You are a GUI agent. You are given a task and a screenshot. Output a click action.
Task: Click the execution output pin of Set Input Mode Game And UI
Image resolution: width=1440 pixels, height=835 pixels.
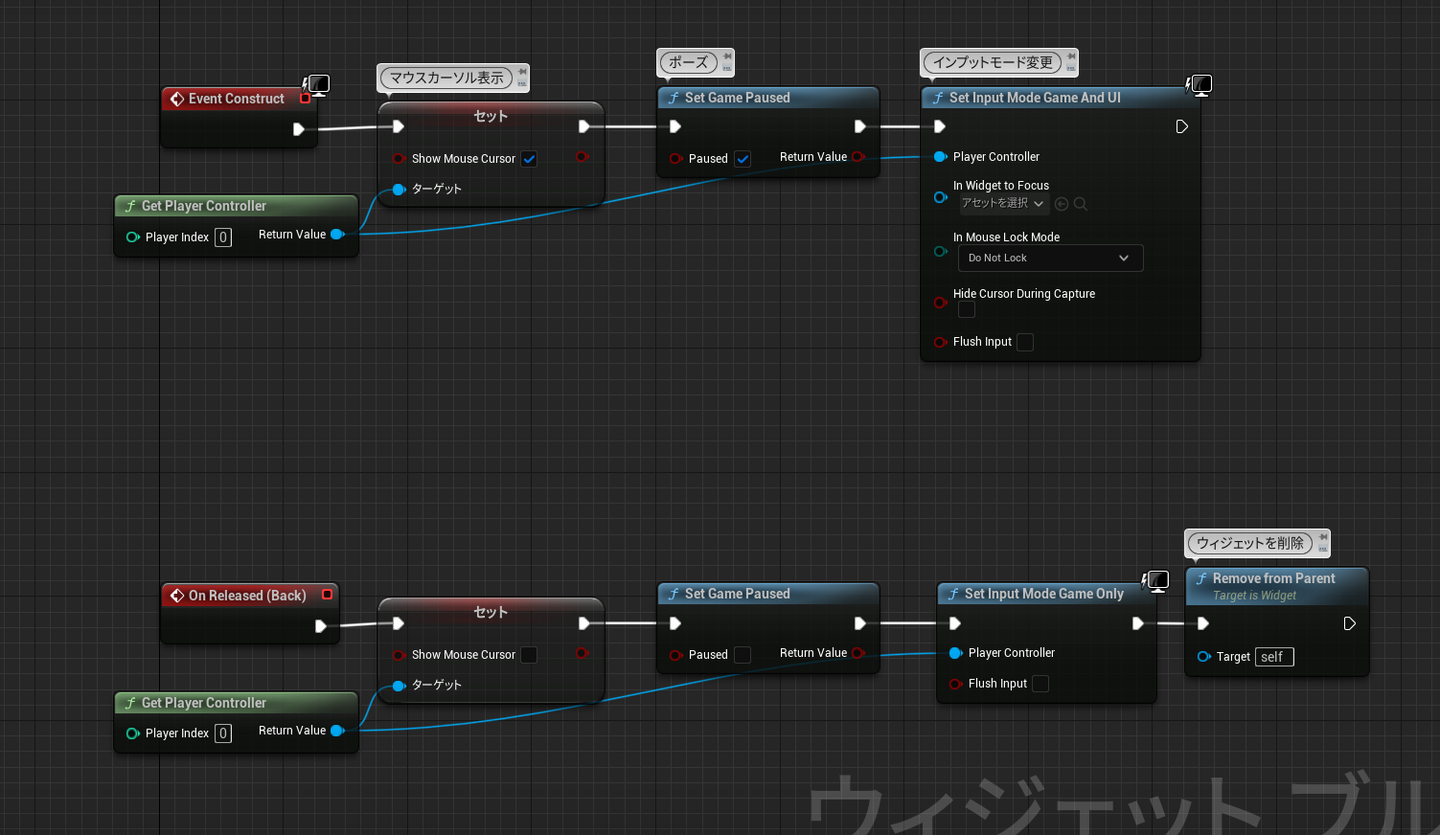click(1182, 127)
